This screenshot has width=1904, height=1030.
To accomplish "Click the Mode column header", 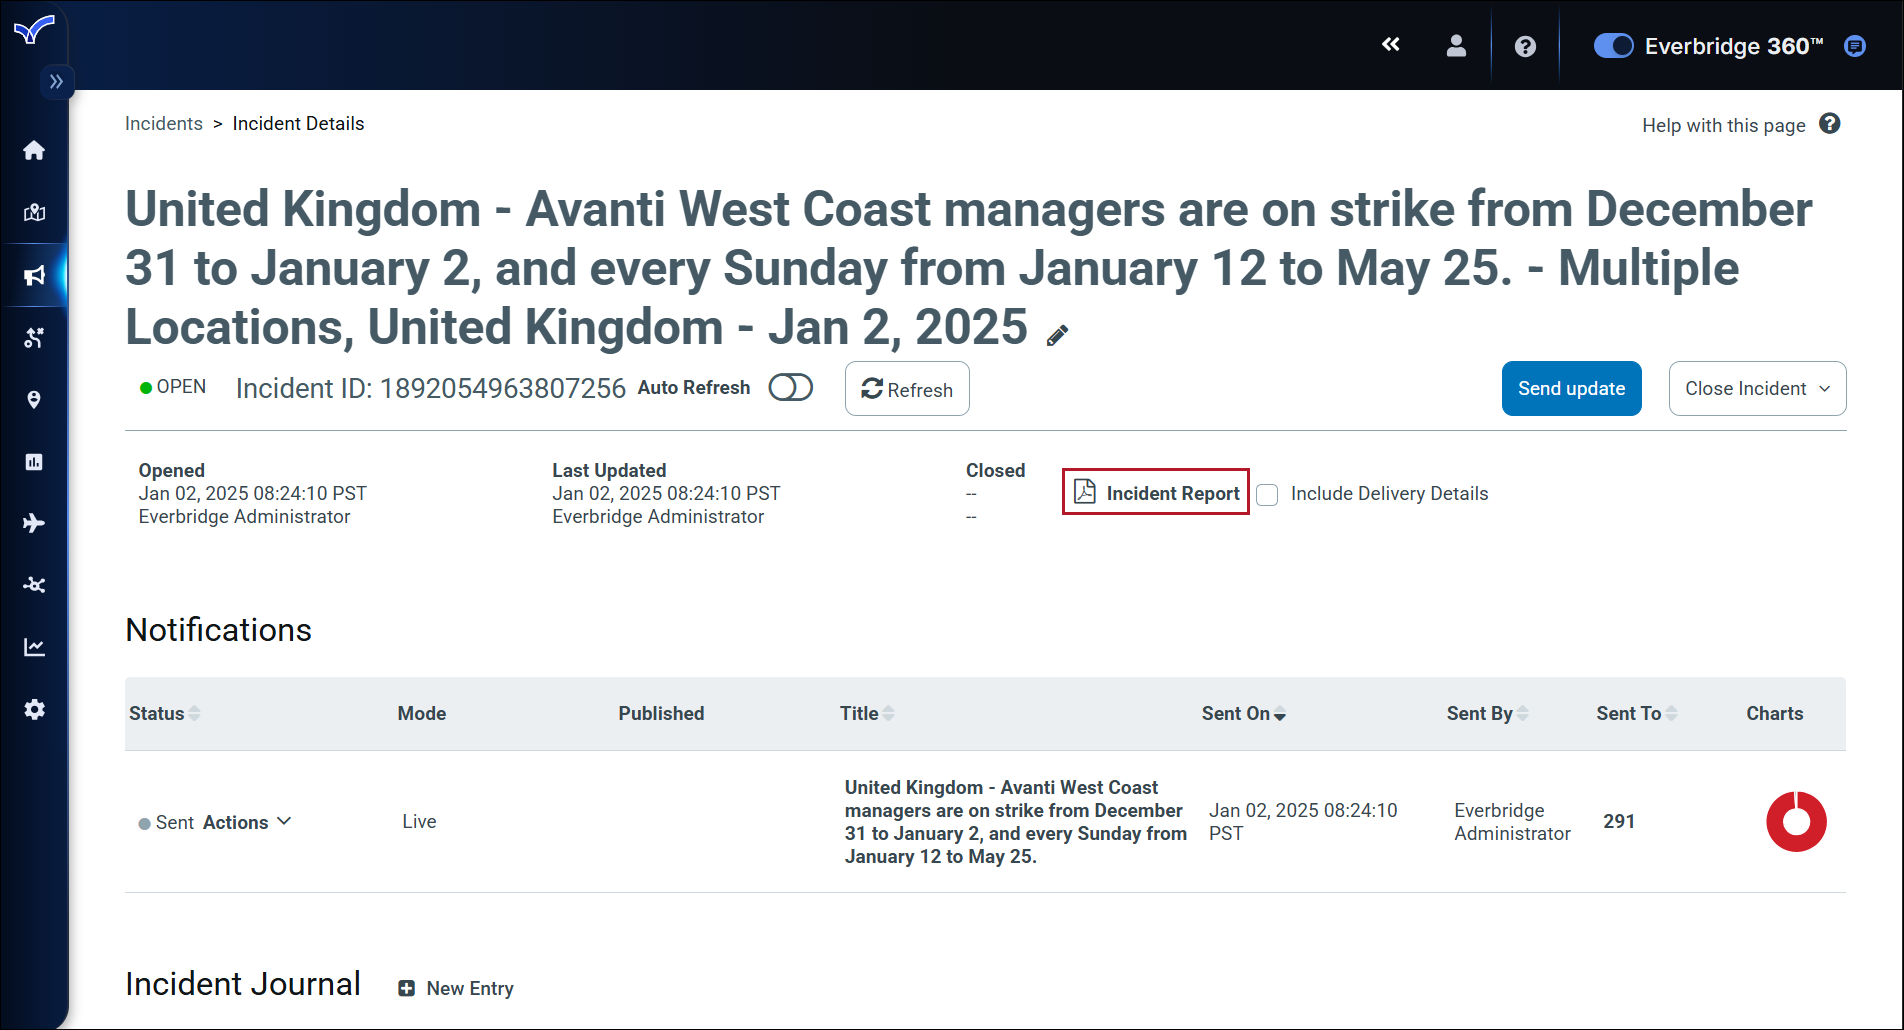I will click(422, 713).
